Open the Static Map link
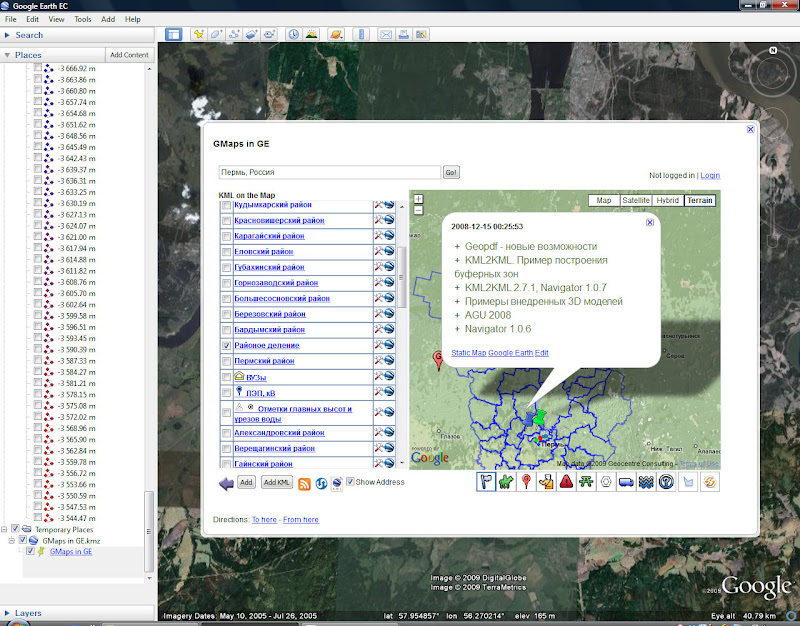Screen dimensions: 800x626 pyautogui.click(x=468, y=353)
